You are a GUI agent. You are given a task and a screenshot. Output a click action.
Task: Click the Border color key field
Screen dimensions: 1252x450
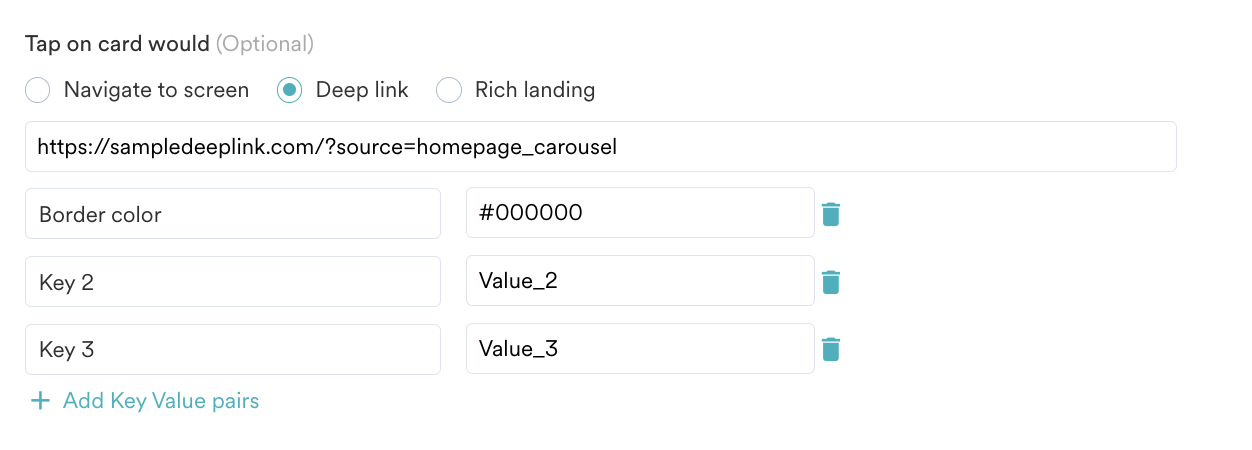click(x=232, y=214)
